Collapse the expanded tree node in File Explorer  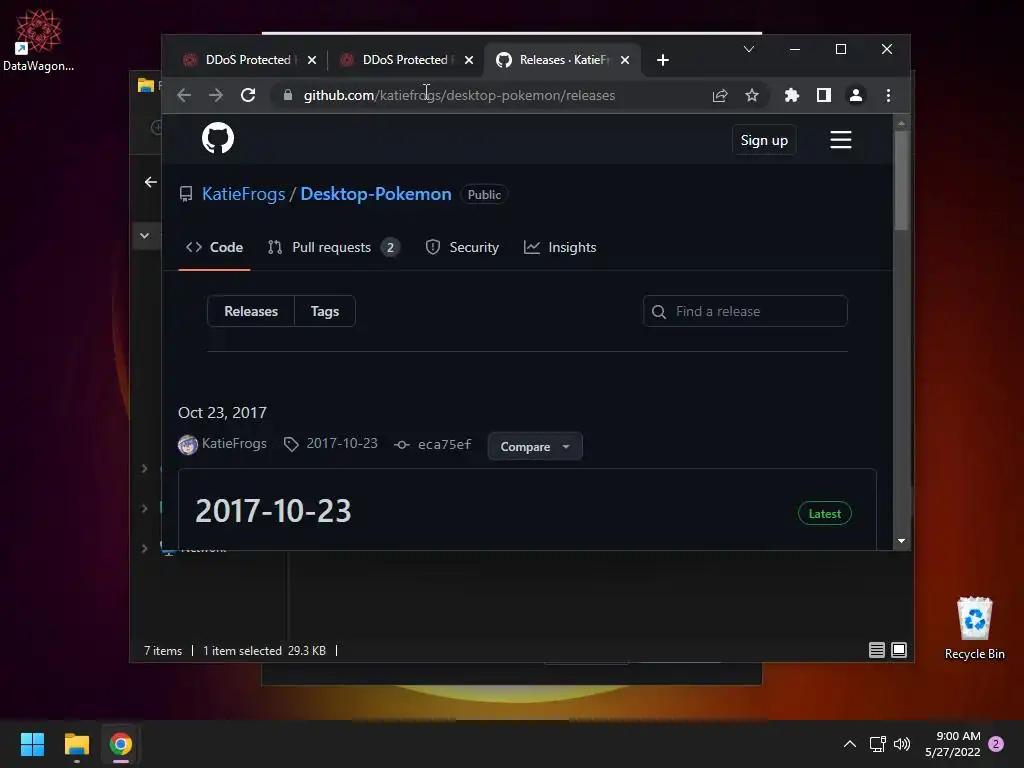tap(144, 236)
